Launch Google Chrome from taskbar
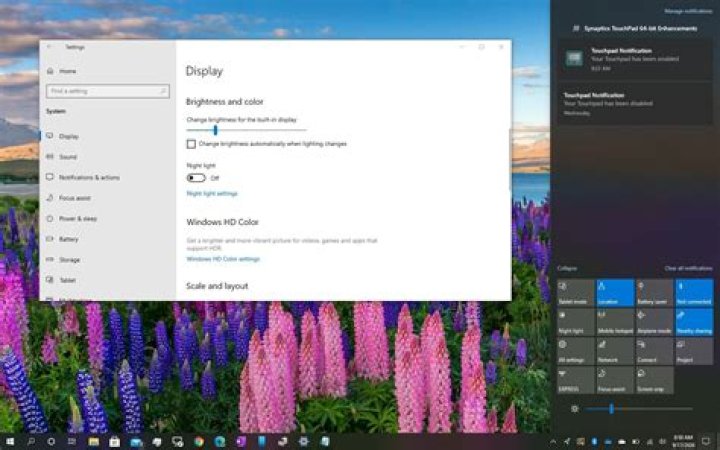The width and height of the screenshot is (720, 450). [x=199, y=441]
